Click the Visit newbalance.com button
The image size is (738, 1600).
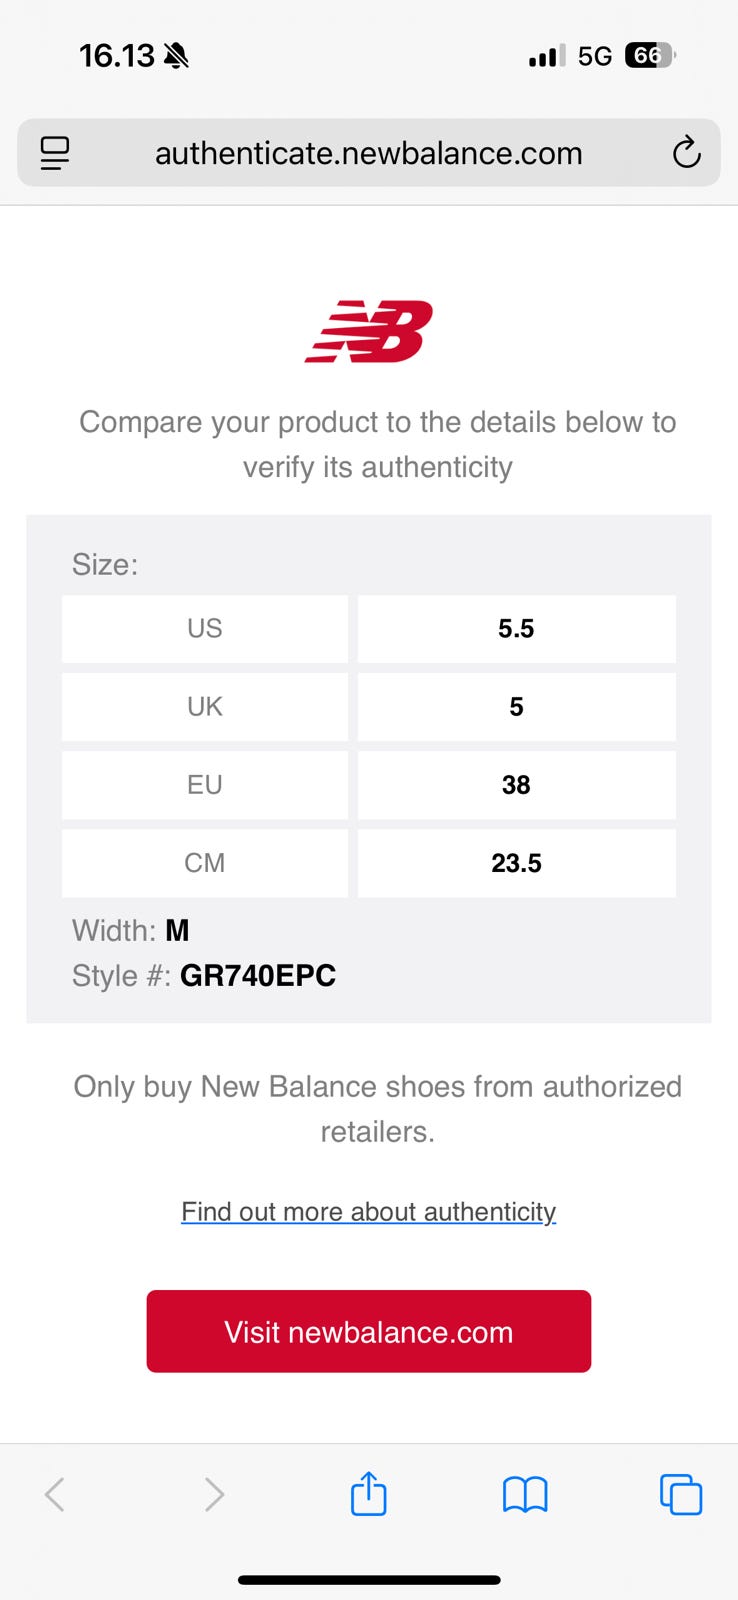(x=369, y=1331)
